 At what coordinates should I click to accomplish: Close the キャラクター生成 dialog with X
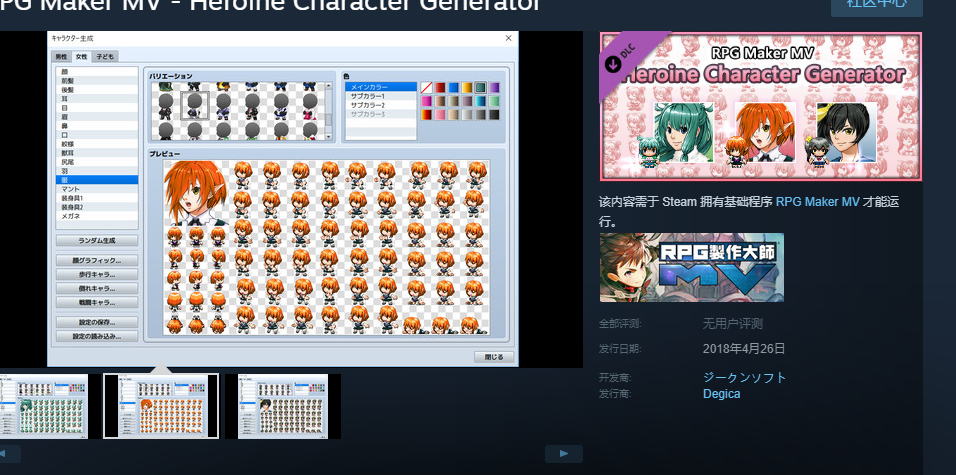coord(508,38)
